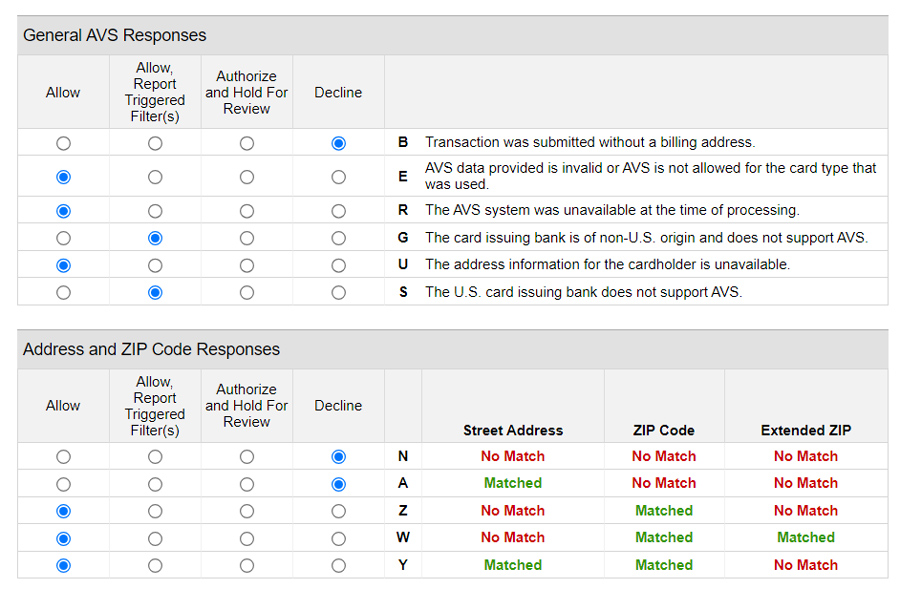Choose Authorize and Hold For Review for code R
Viewport: 900px width, 589px height.
[x=247, y=211]
